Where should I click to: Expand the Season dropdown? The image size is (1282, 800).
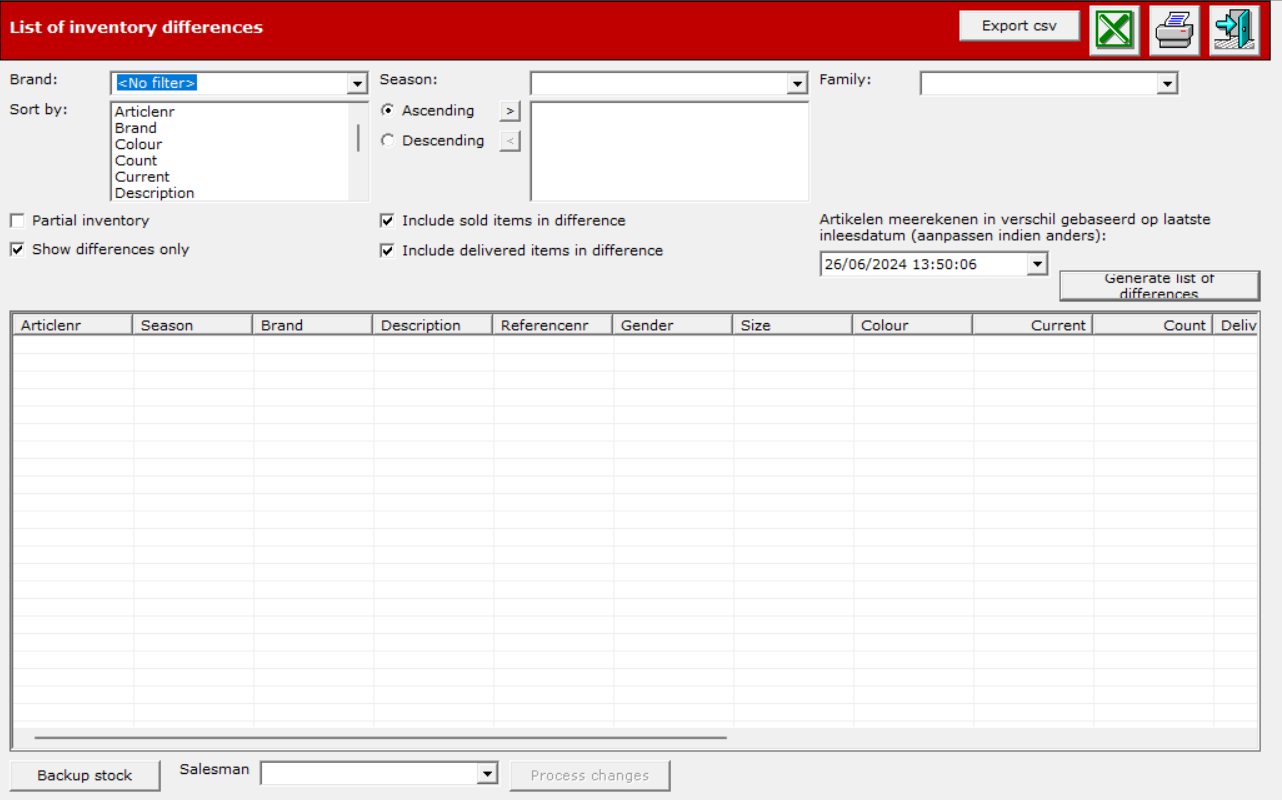(797, 84)
